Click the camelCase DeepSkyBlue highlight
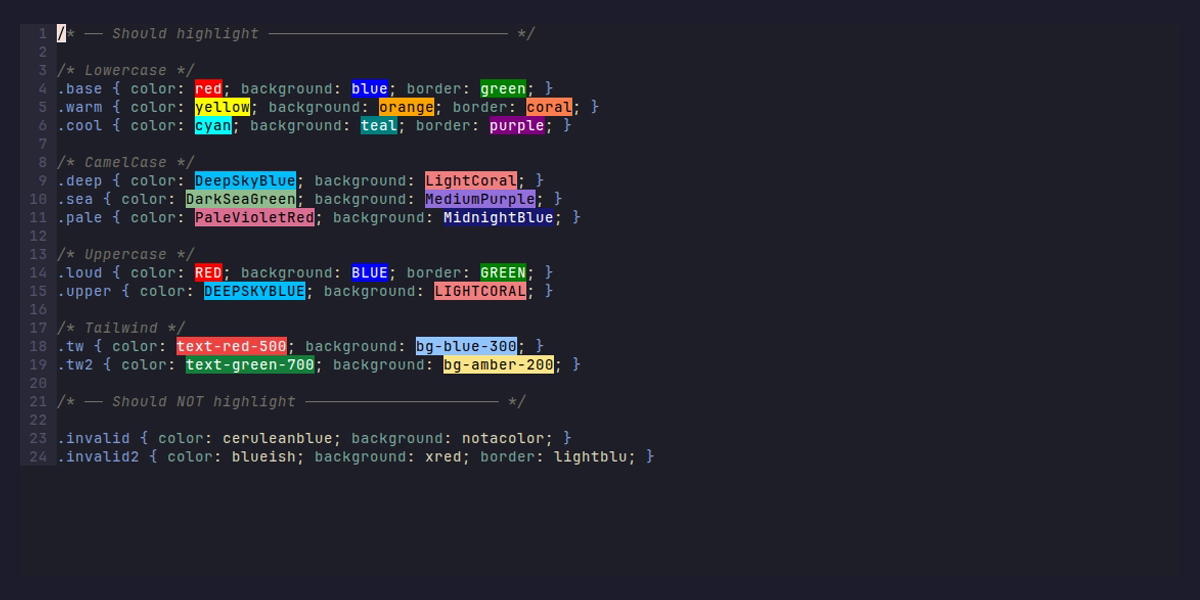 point(246,181)
